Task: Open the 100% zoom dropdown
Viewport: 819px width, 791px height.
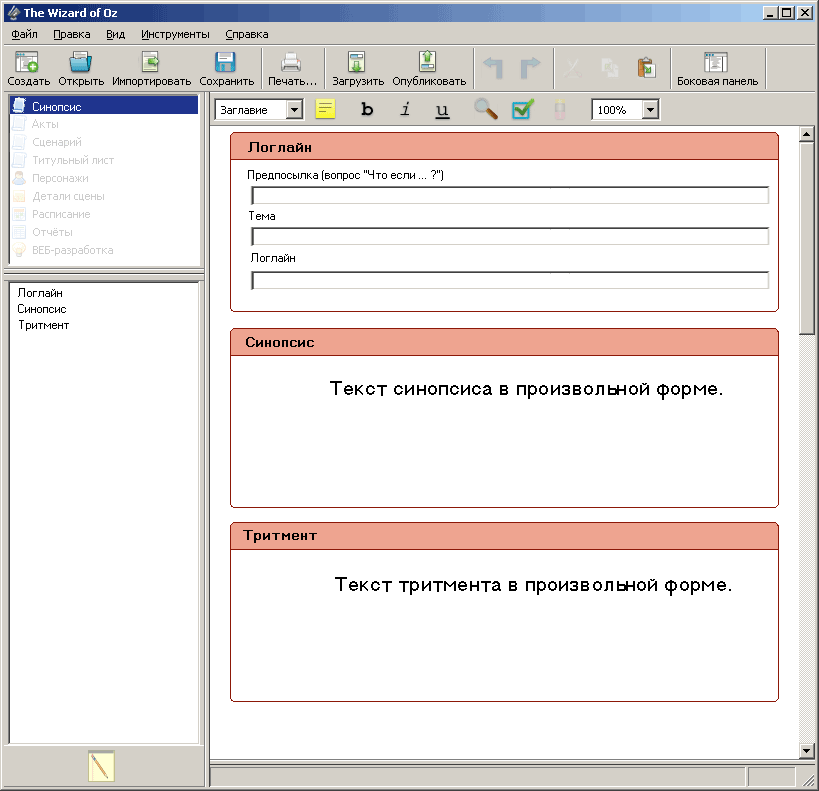Action: pyautogui.click(x=650, y=110)
